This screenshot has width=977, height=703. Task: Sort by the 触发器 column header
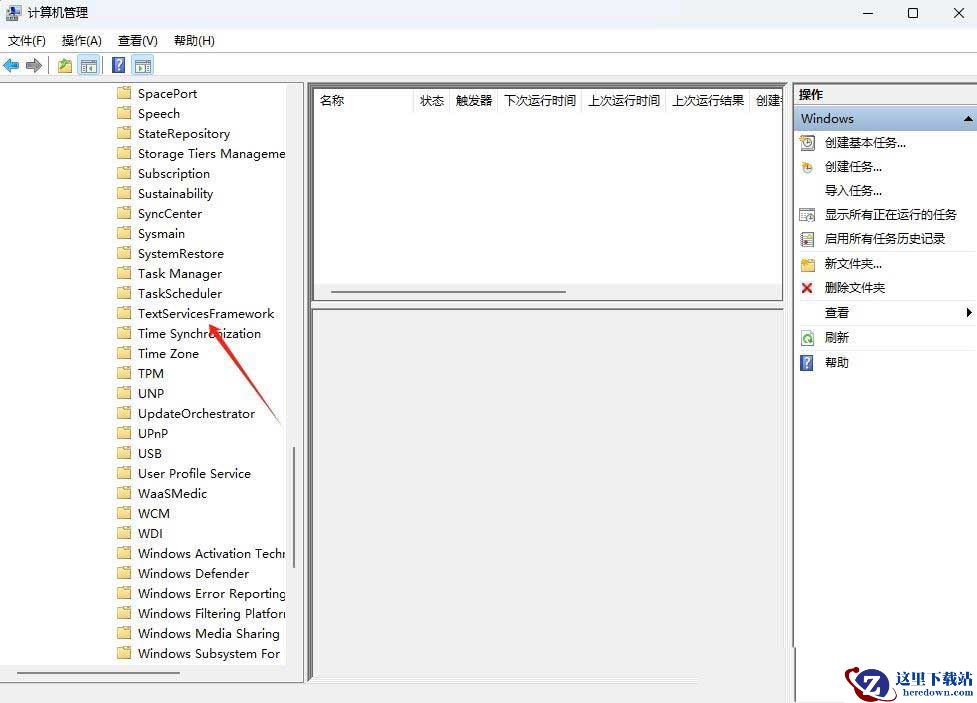(x=474, y=100)
